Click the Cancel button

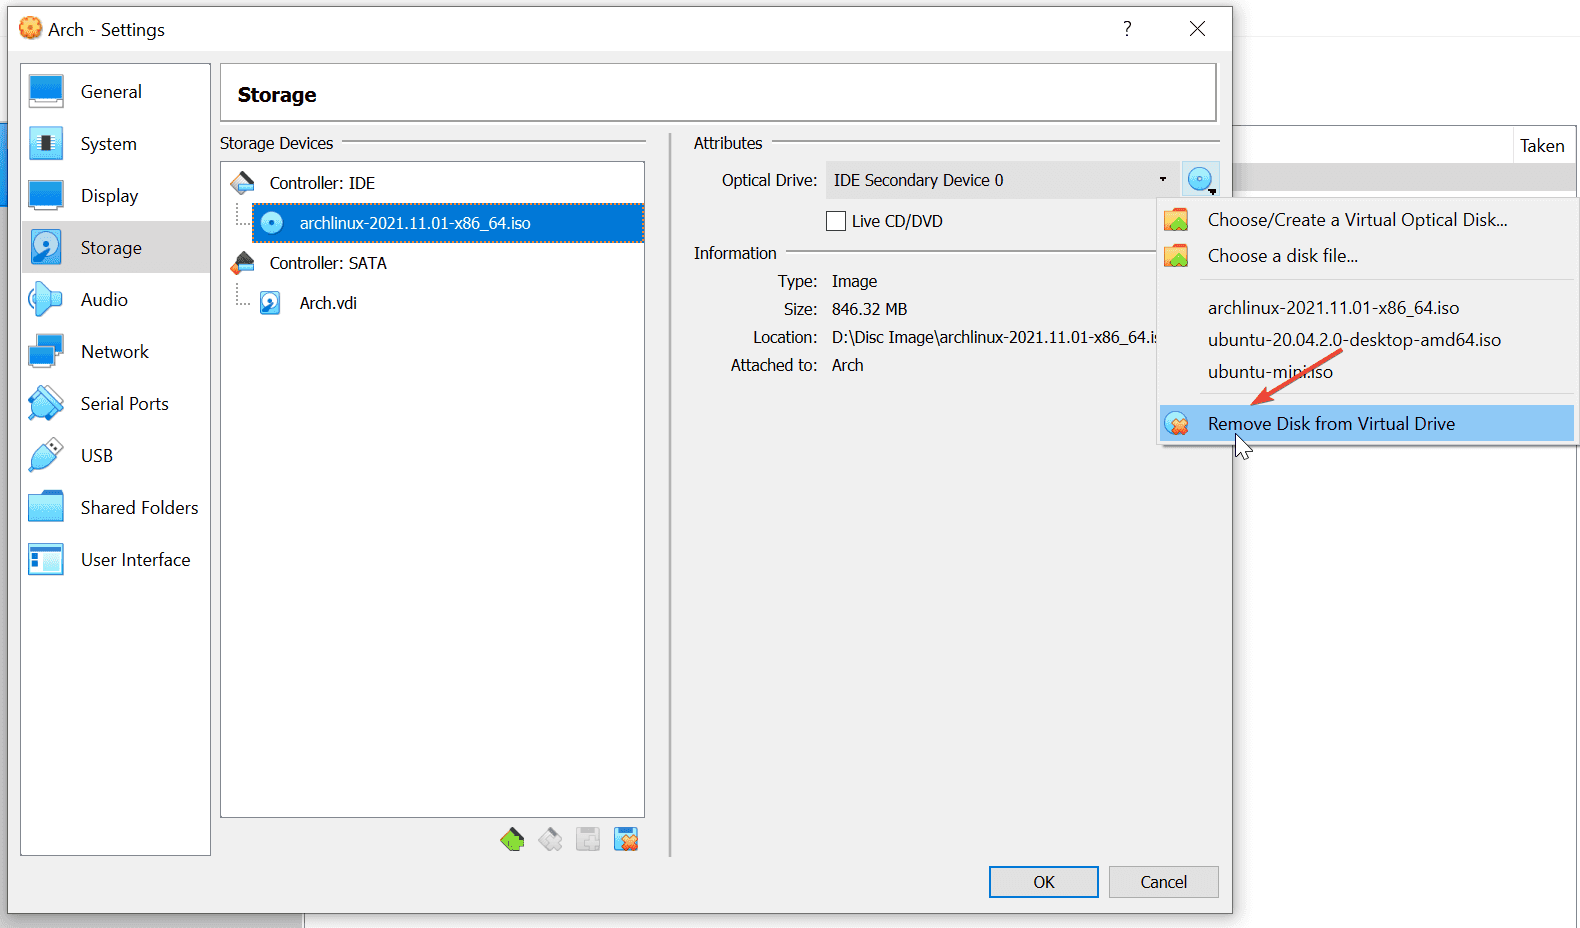(1163, 882)
